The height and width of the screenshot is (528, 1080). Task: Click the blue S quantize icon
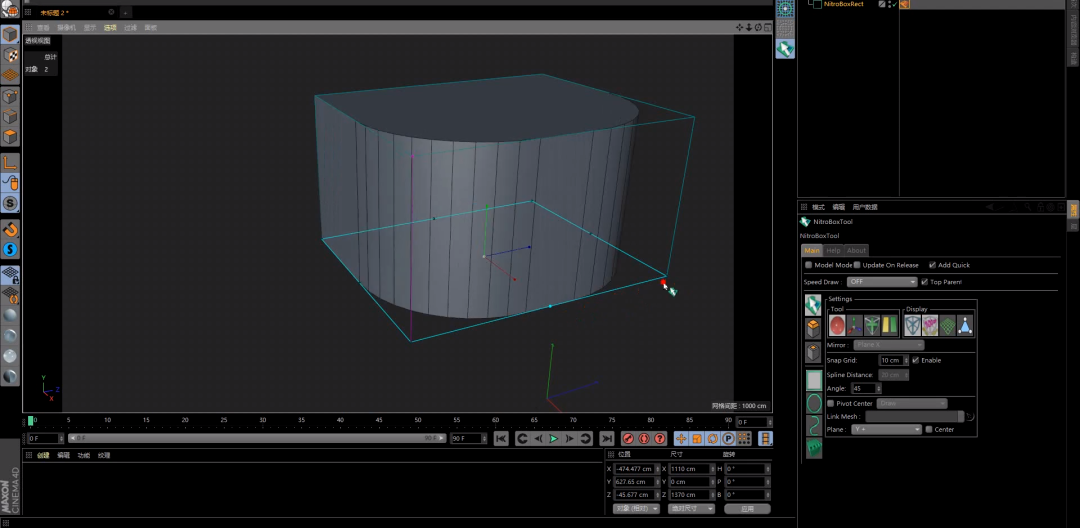(10, 249)
